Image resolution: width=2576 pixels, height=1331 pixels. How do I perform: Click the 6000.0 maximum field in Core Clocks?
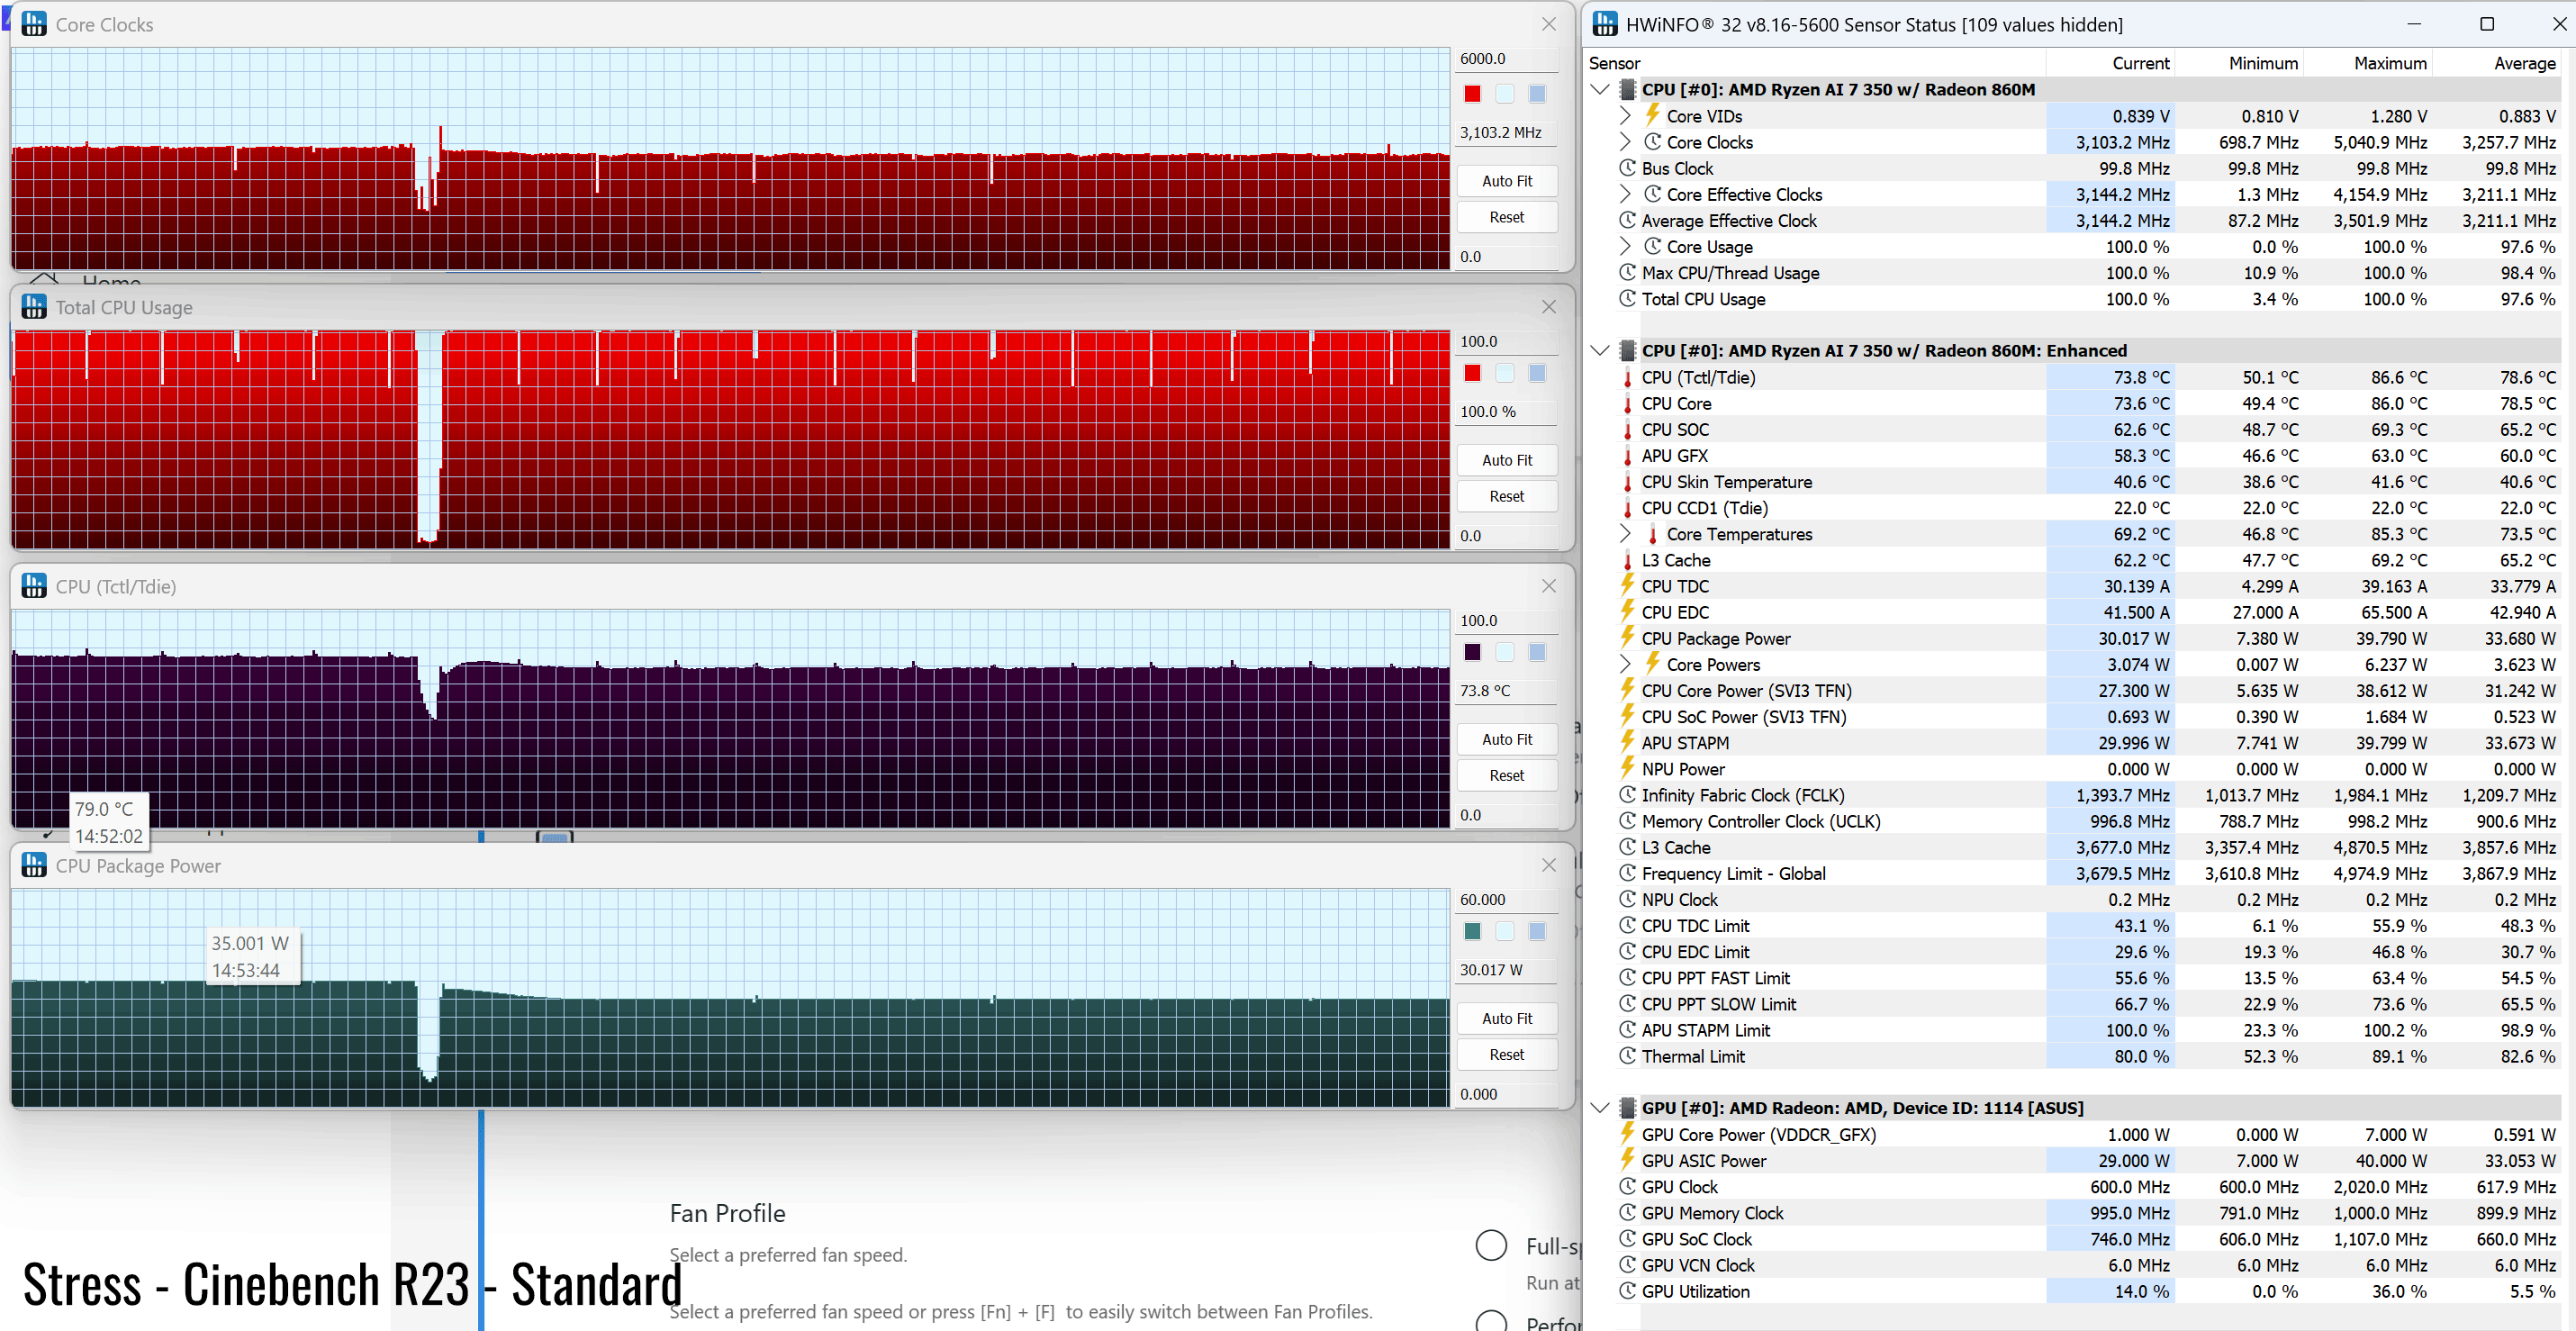(1506, 59)
